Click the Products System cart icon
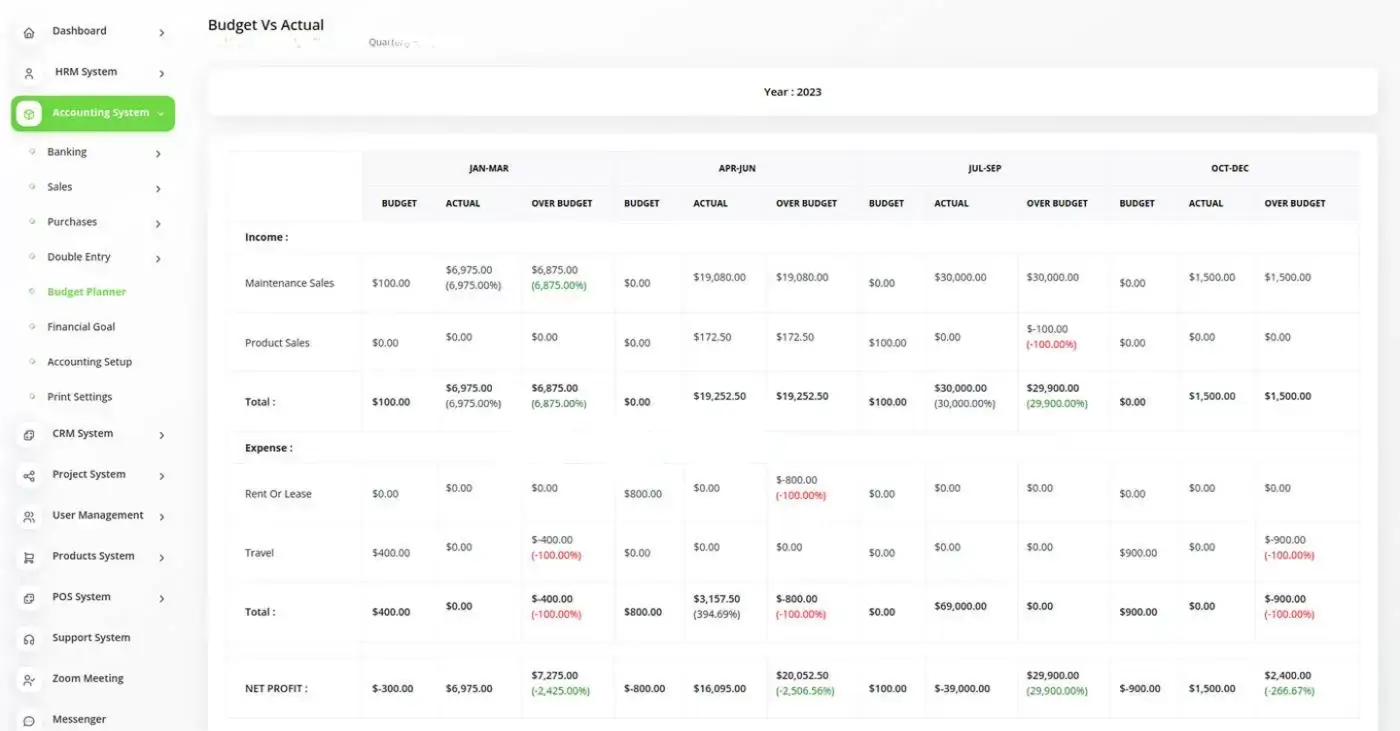The width and height of the screenshot is (1400, 731). pyautogui.click(x=29, y=558)
